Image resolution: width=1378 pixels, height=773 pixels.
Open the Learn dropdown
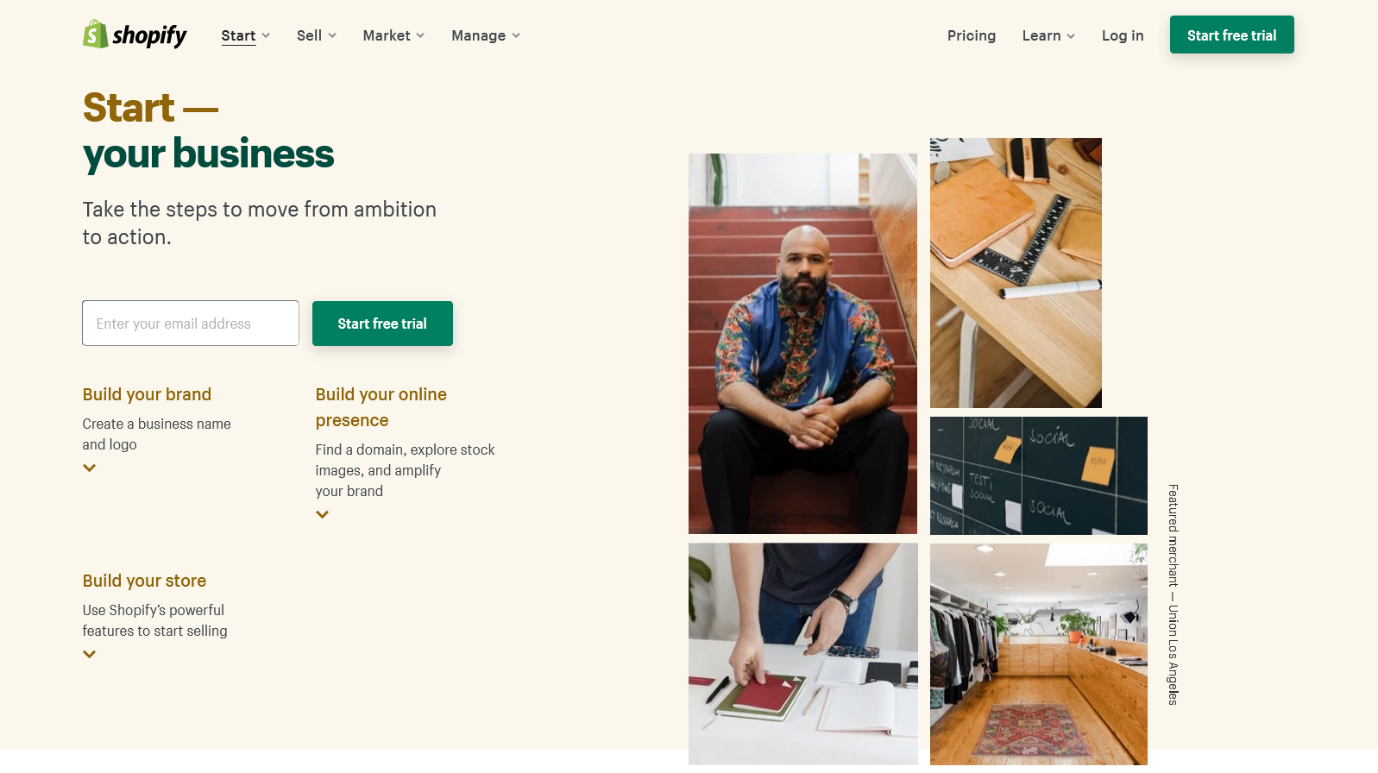click(1048, 35)
